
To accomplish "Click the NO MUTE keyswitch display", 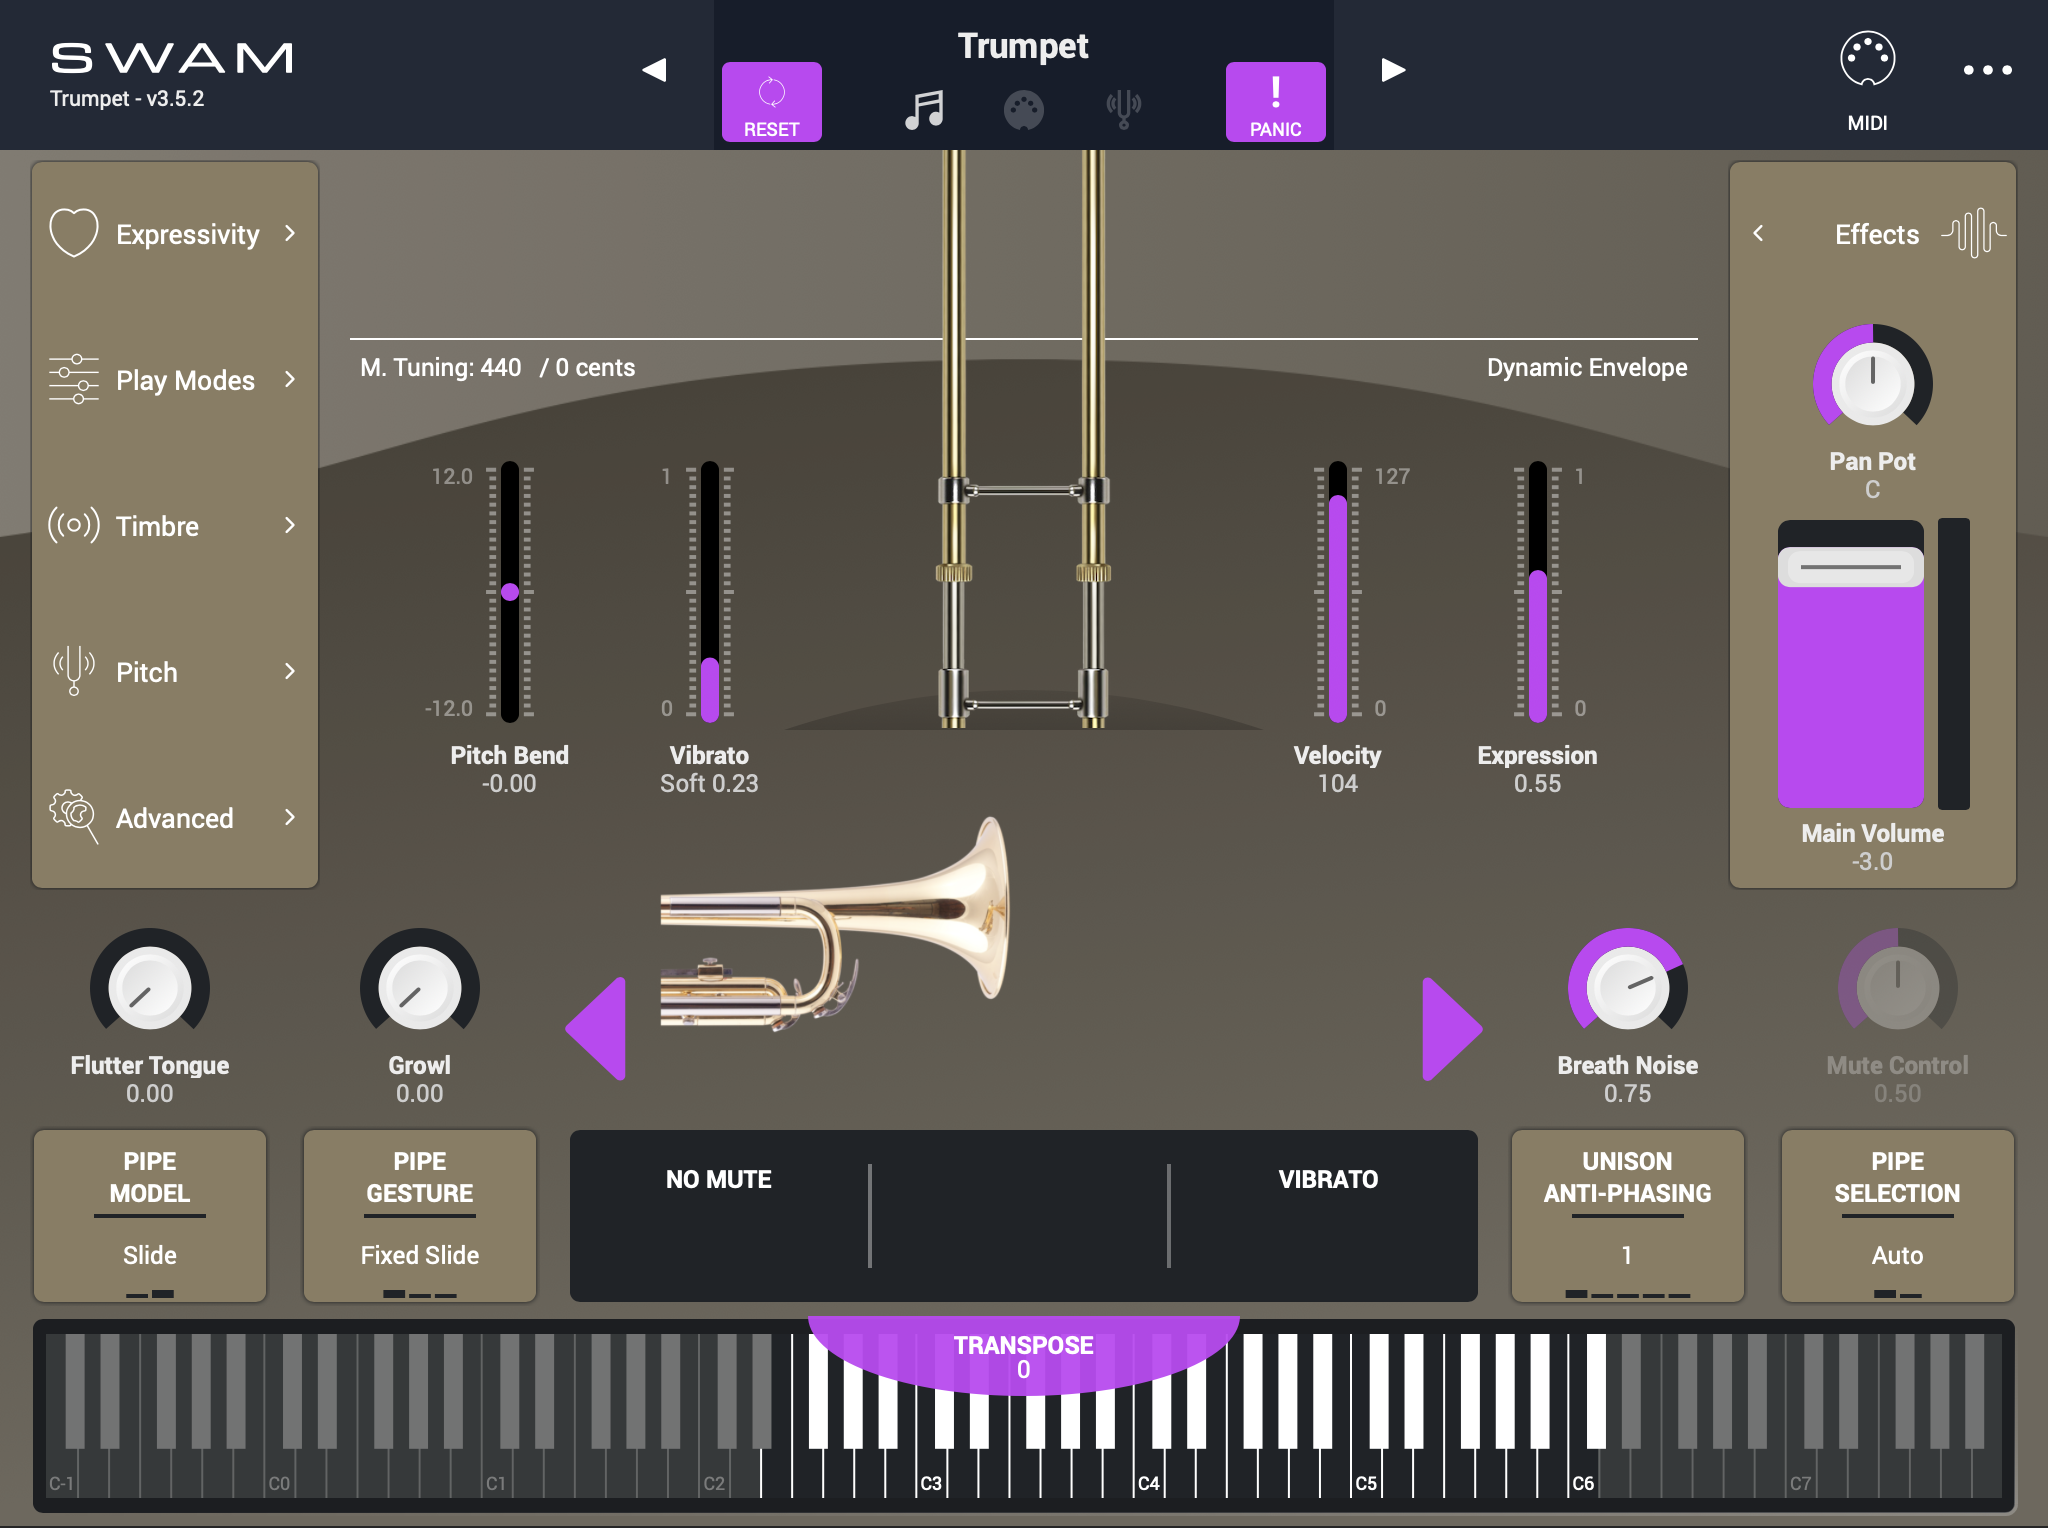I will pyautogui.click(x=718, y=1180).
